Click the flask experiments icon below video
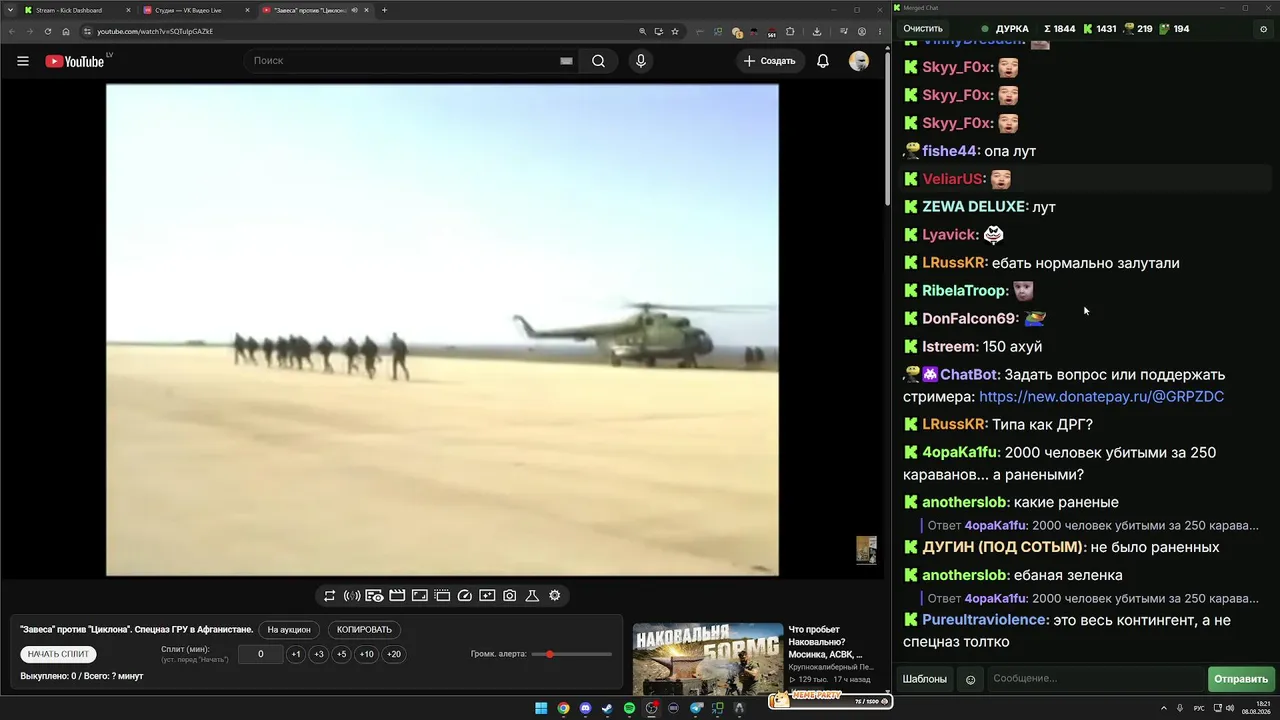The image size is (1280, 720). 532,596
